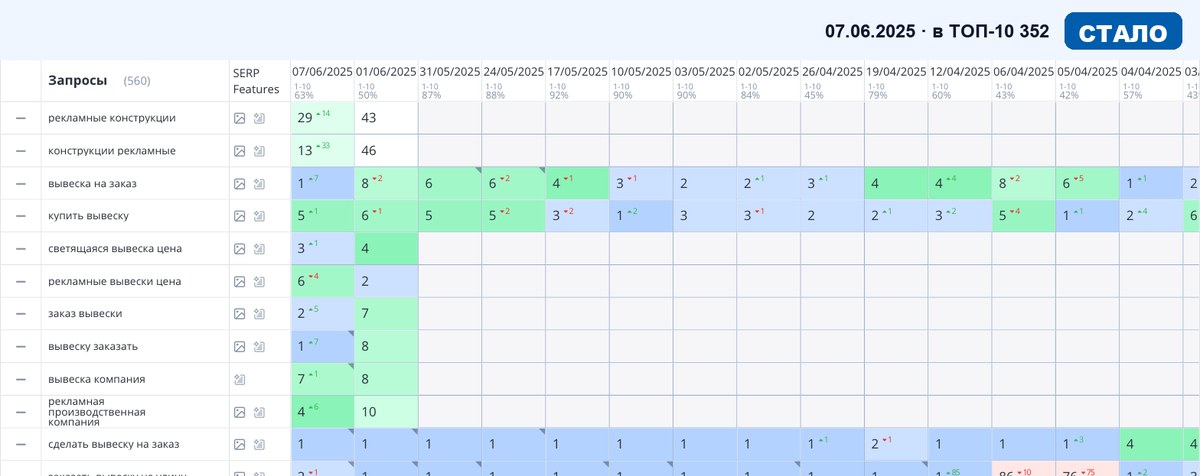Click the position cell '29' for 'рекламные конструкции'
This screenshot has width=1200, height=476.
pos(322,118)
